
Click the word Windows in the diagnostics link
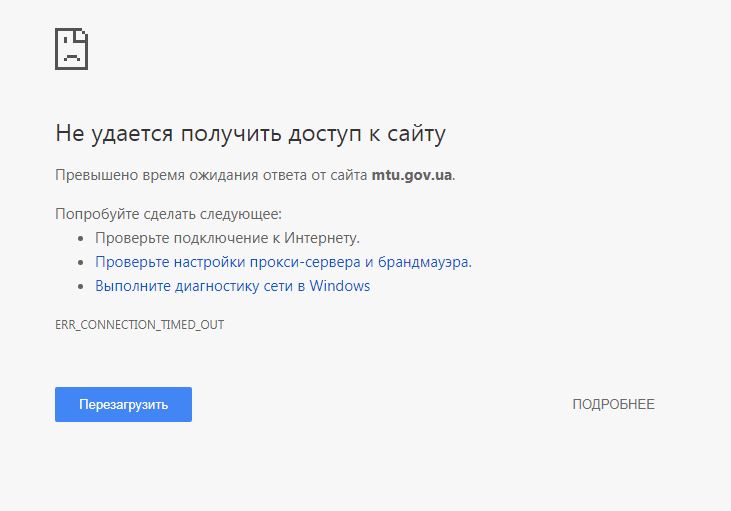[340, 286]
